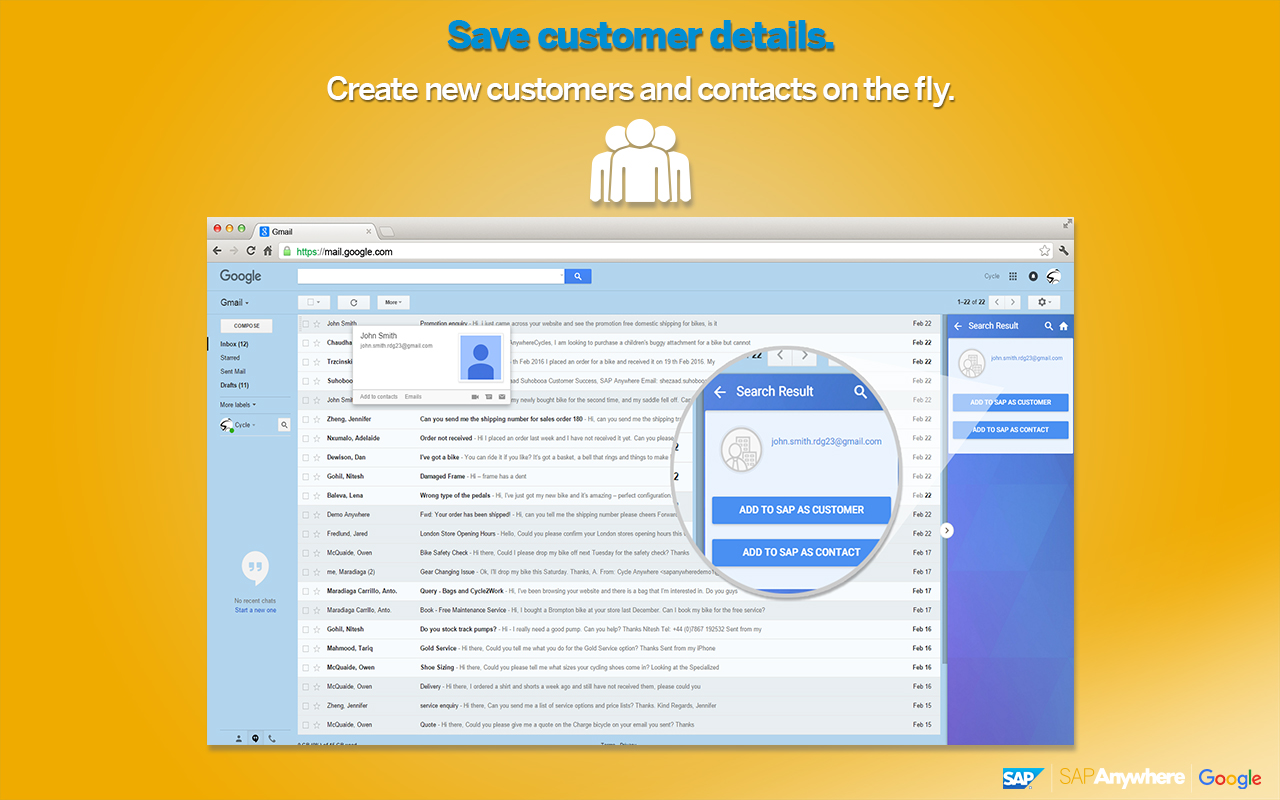This screenshot has height=800, width=1280.
Task: Click the chat icon in John Smith hovercard
Action: pos(488,397)
